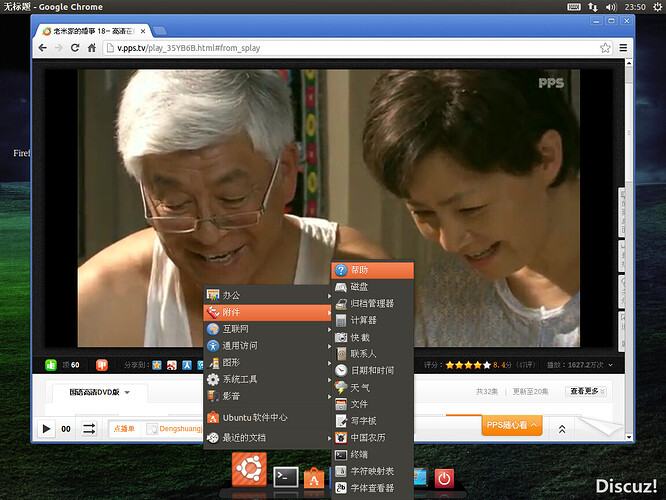Reload the PPS video page
The height and width of the screenshot is (500, 666).
coord(75,48)
